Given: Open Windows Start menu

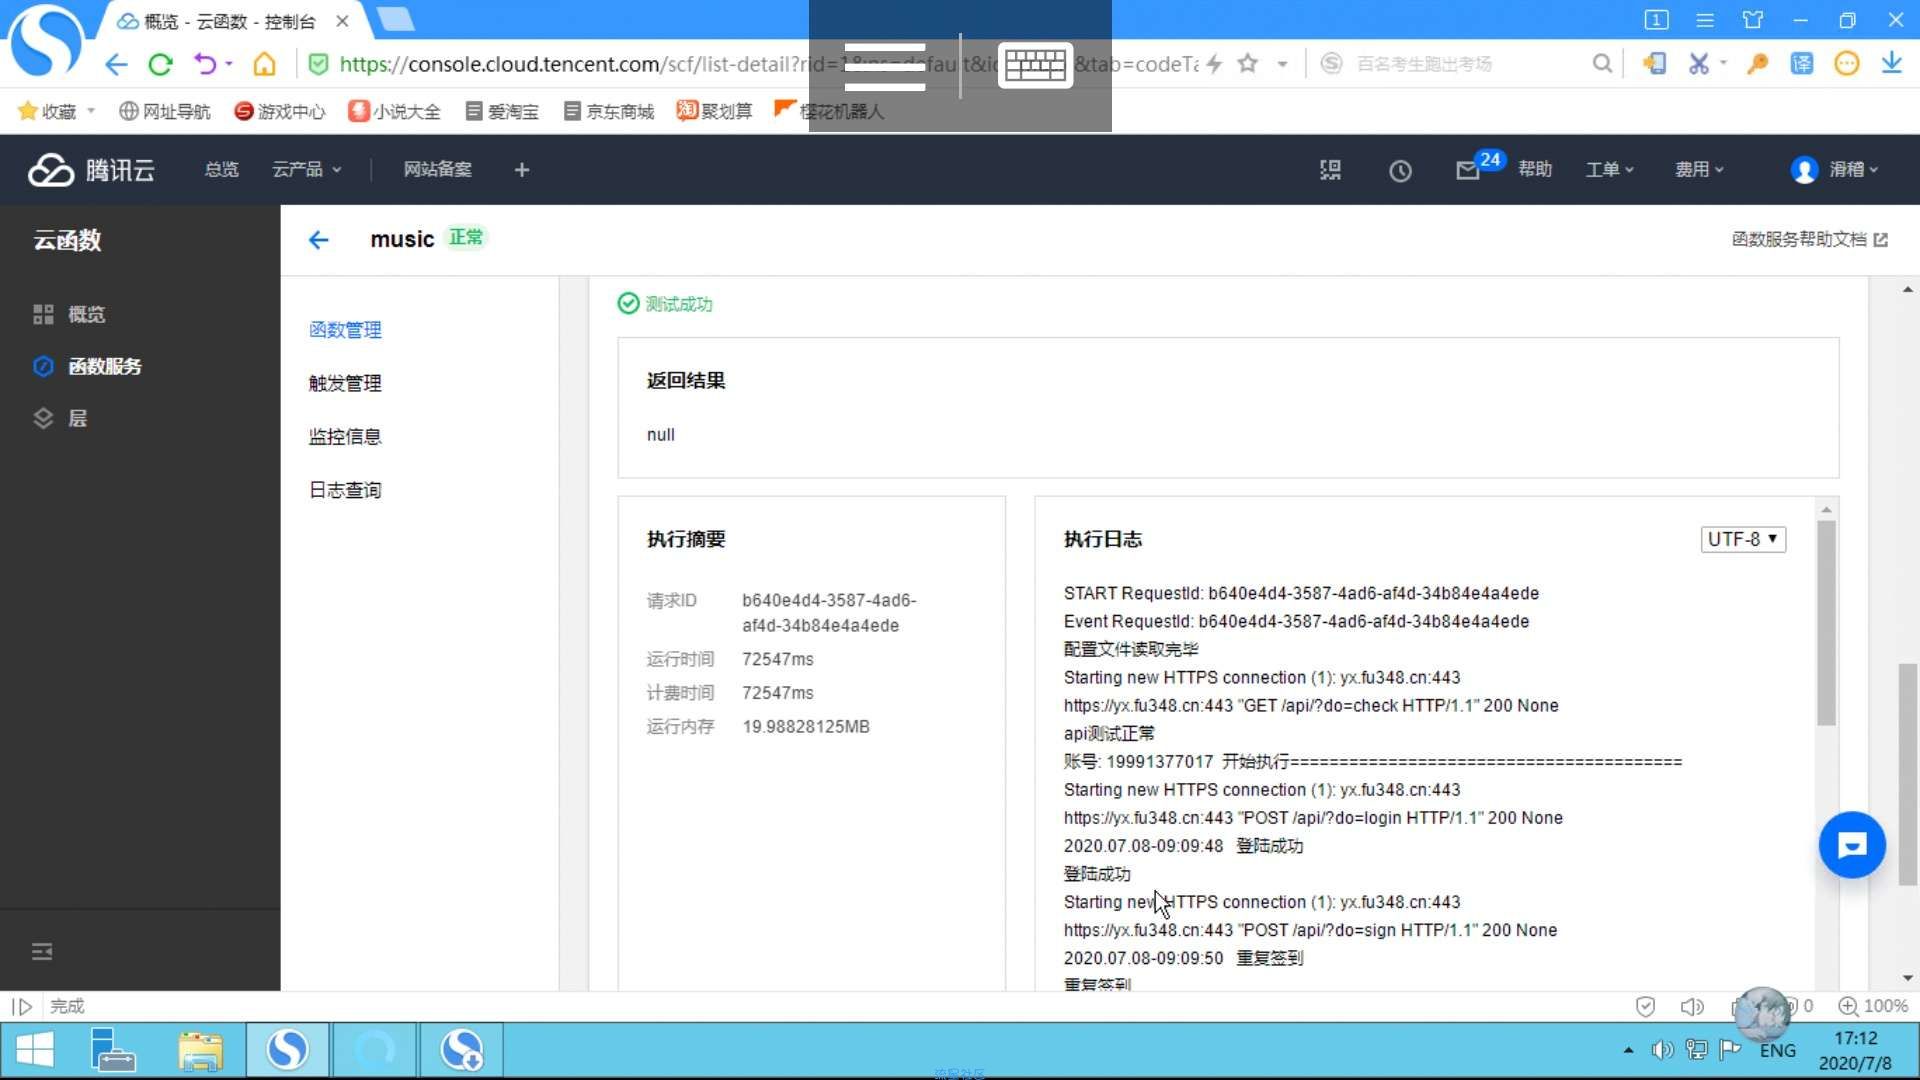Looking at the screenshot, I should click(35, 1050).
